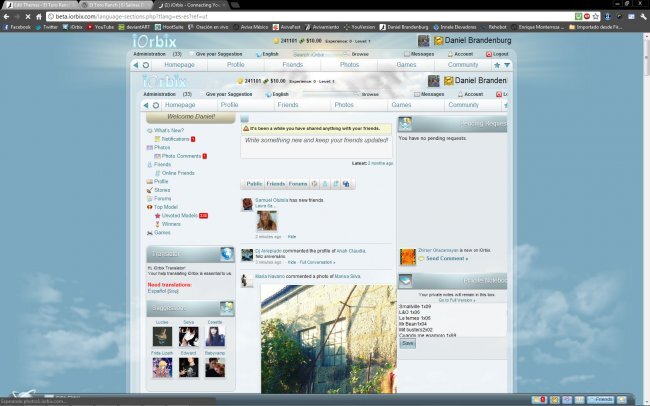Click the globe icon in Translator panel

pyautogui.click(x=227, y=254)
